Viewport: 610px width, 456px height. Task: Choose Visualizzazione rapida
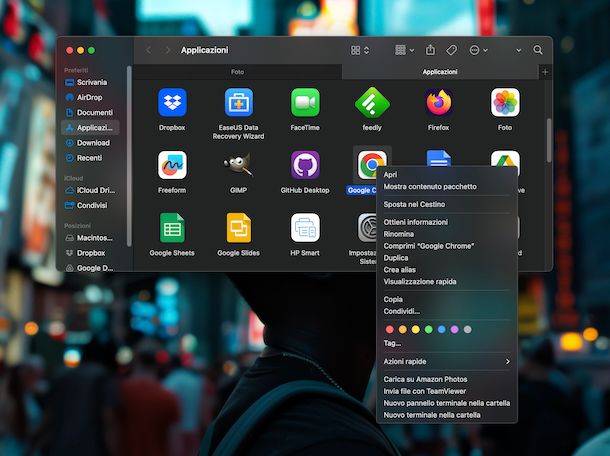click(x=447, y=282)
